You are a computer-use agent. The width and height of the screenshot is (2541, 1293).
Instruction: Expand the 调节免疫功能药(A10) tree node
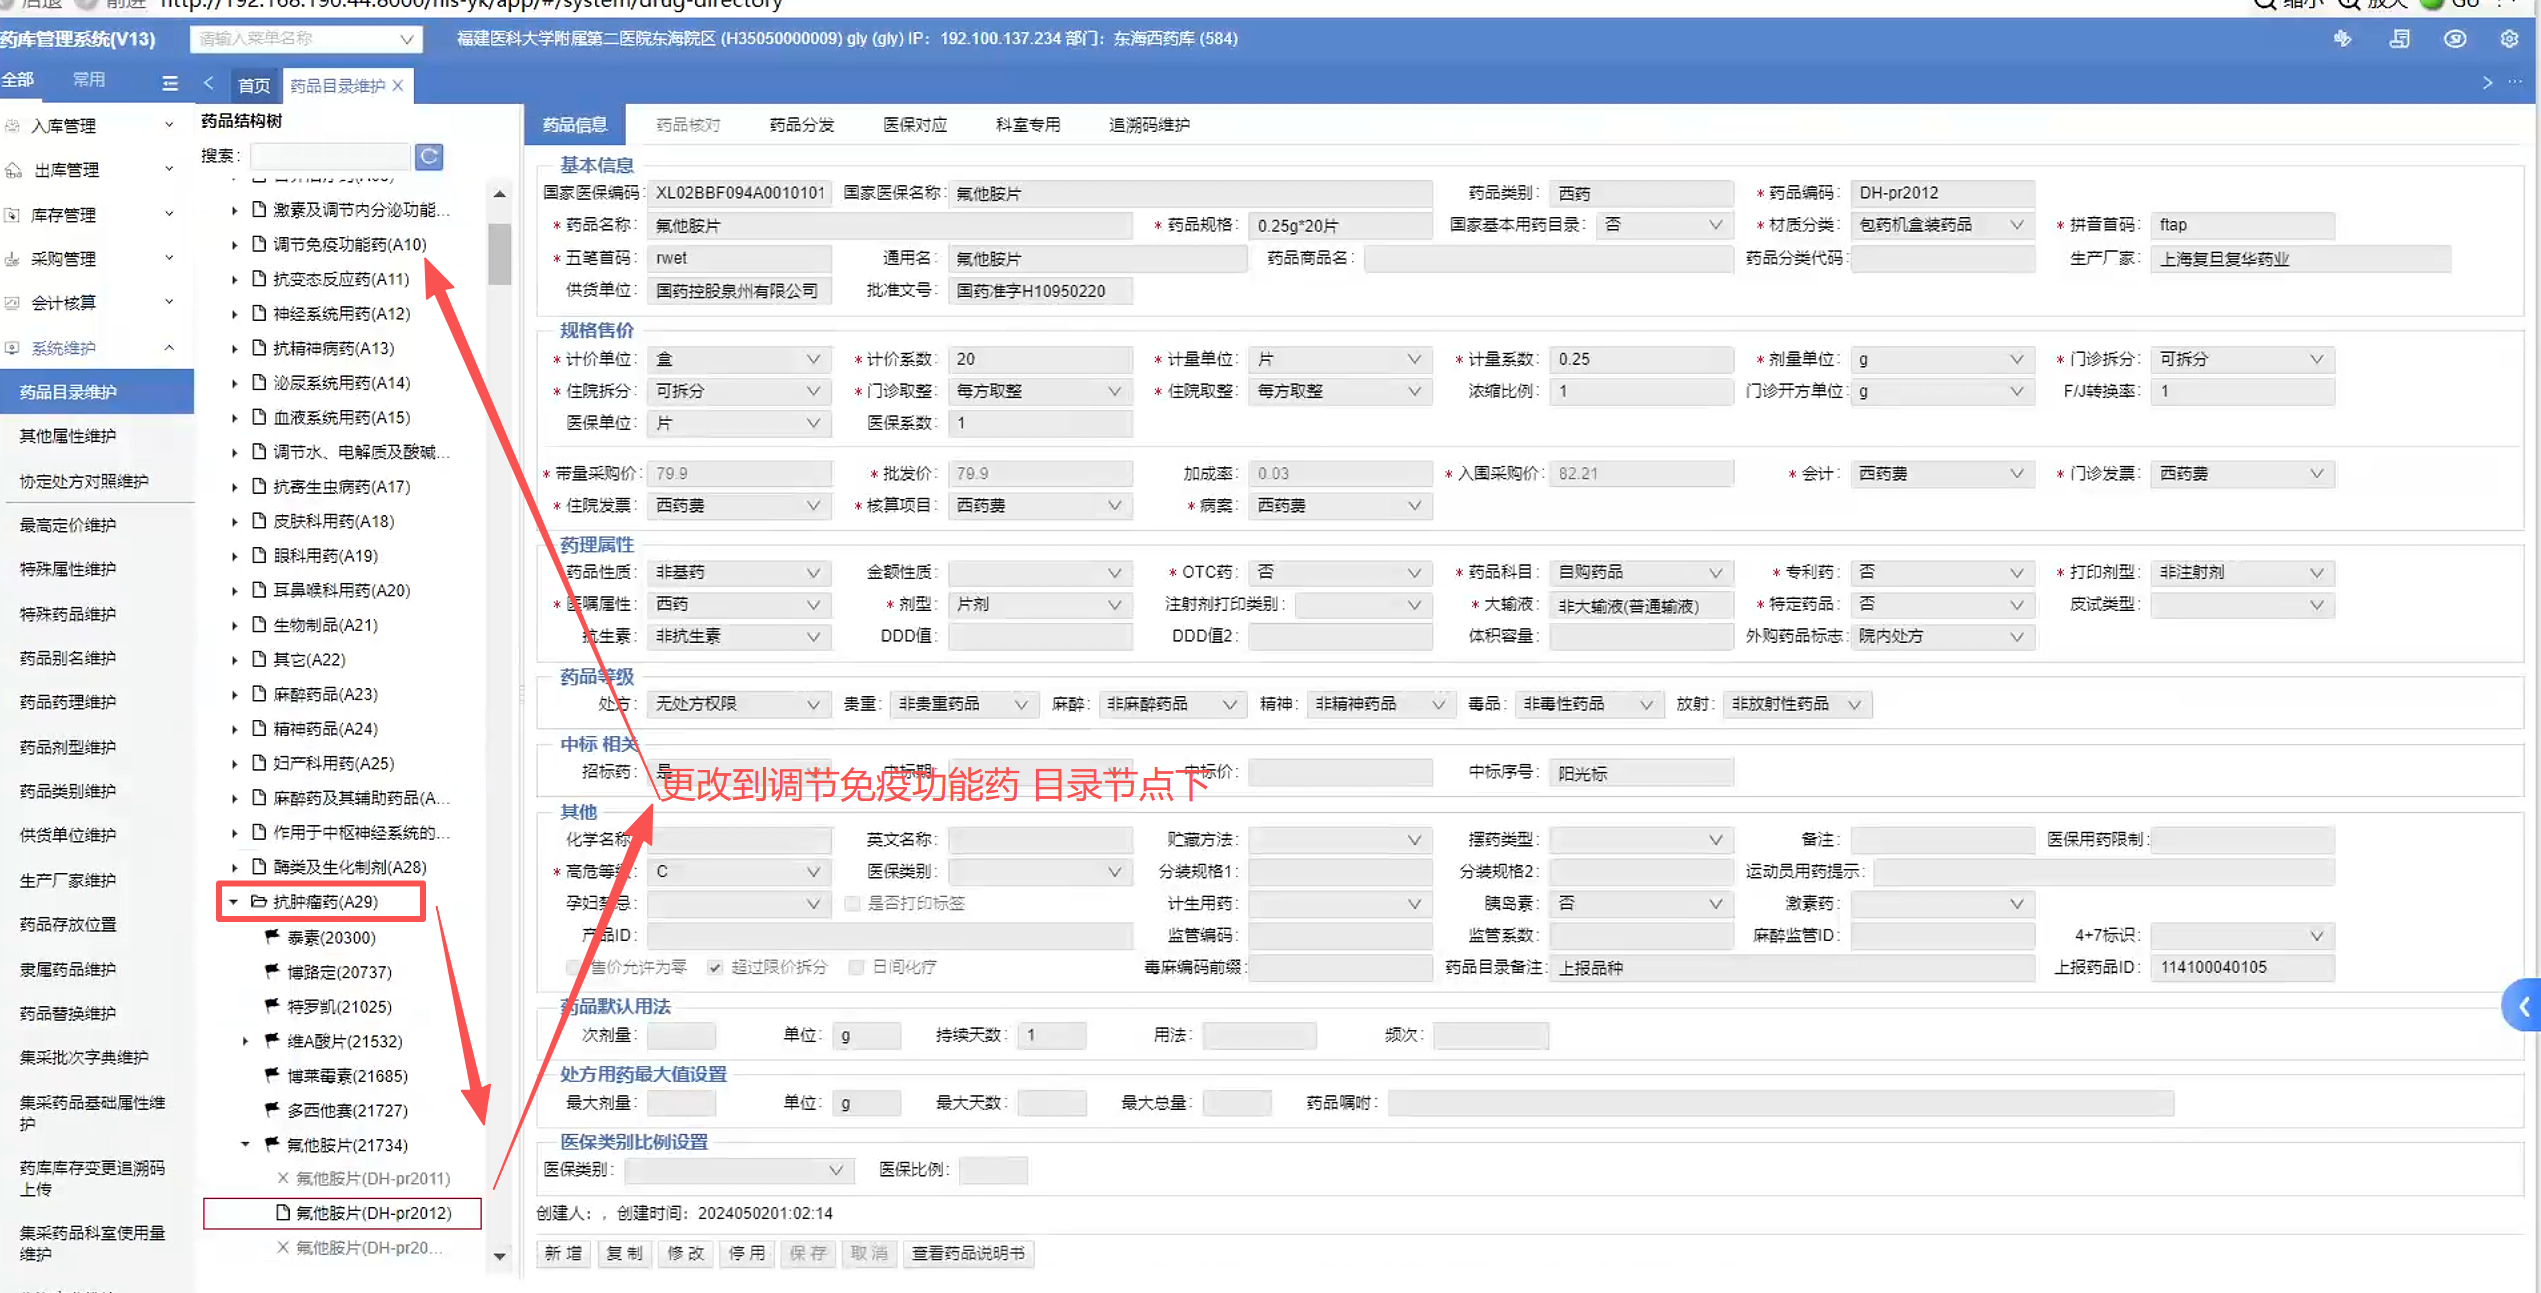click(234, 244)
